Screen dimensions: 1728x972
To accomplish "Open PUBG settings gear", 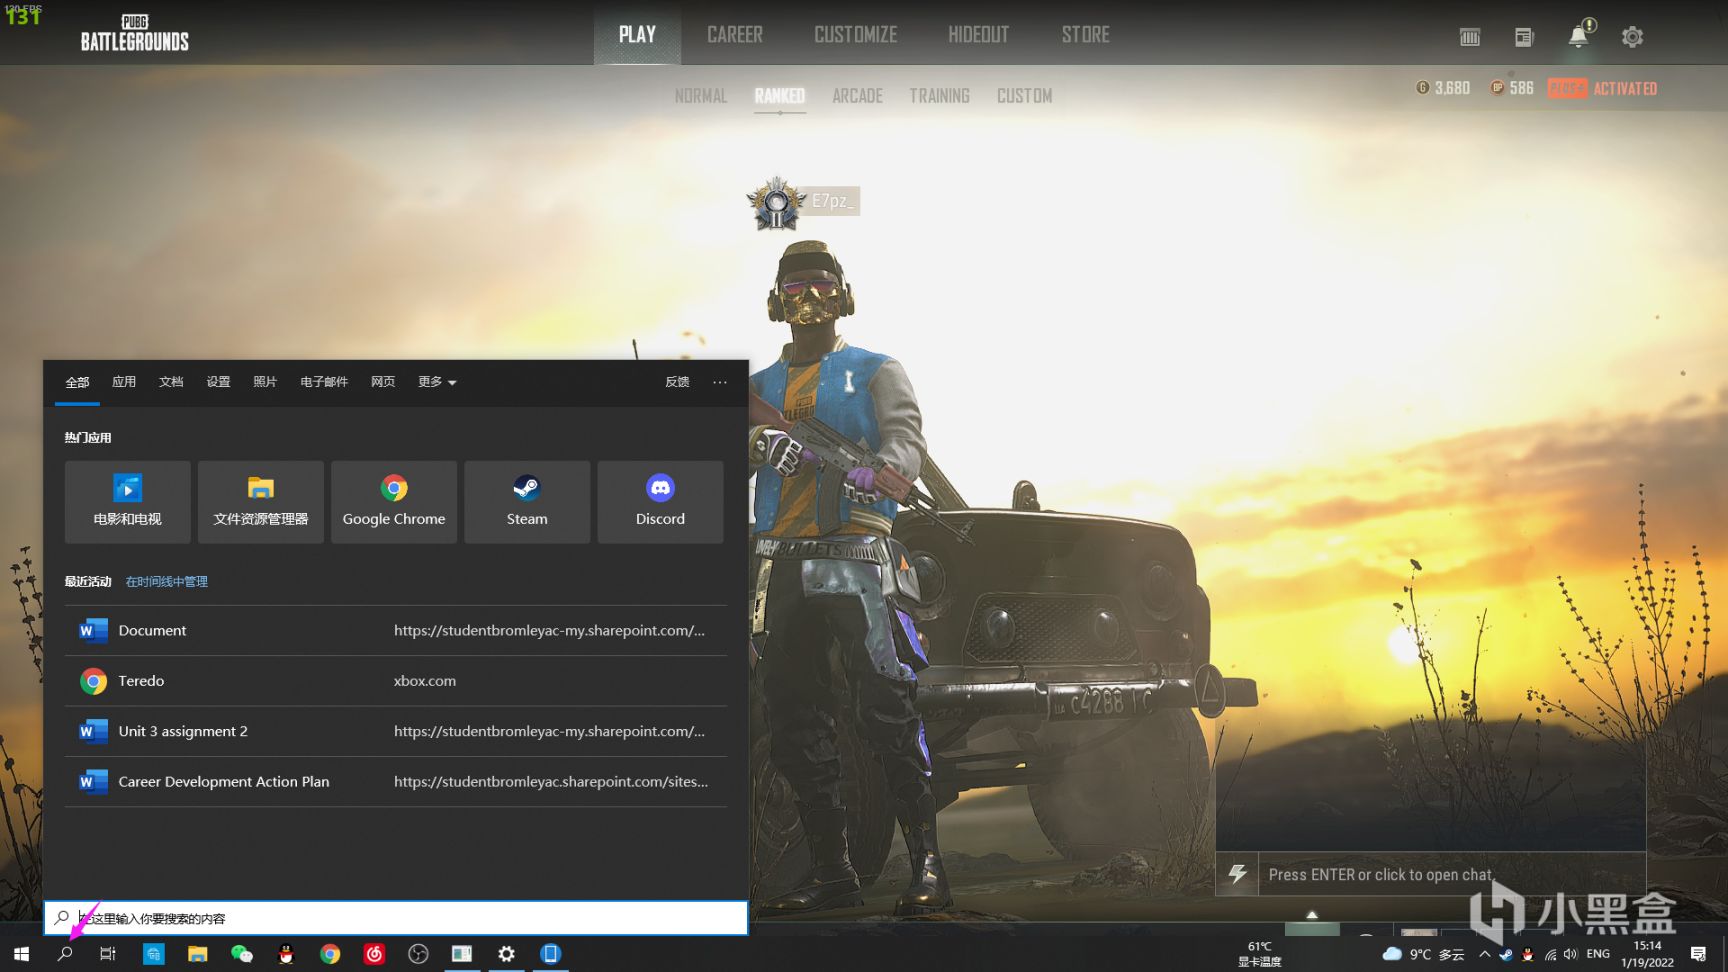I will (1632, 37).
